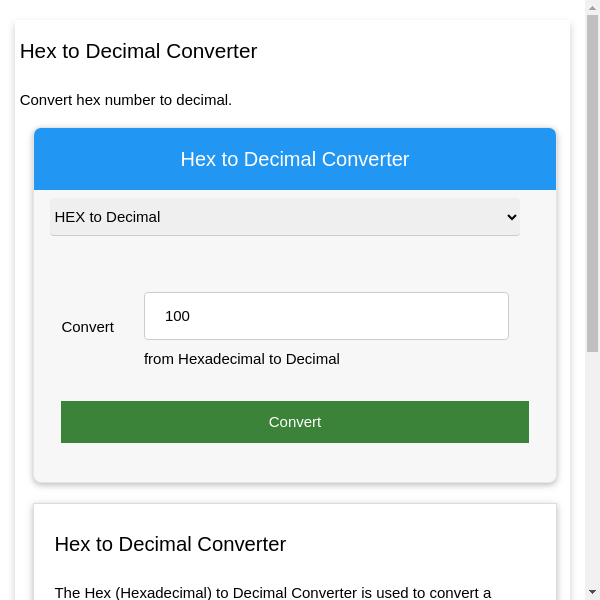Click the number 100 typed in the input
This screenshot has height=600, width=600.
pyautogui.click(x=177, y=316)
